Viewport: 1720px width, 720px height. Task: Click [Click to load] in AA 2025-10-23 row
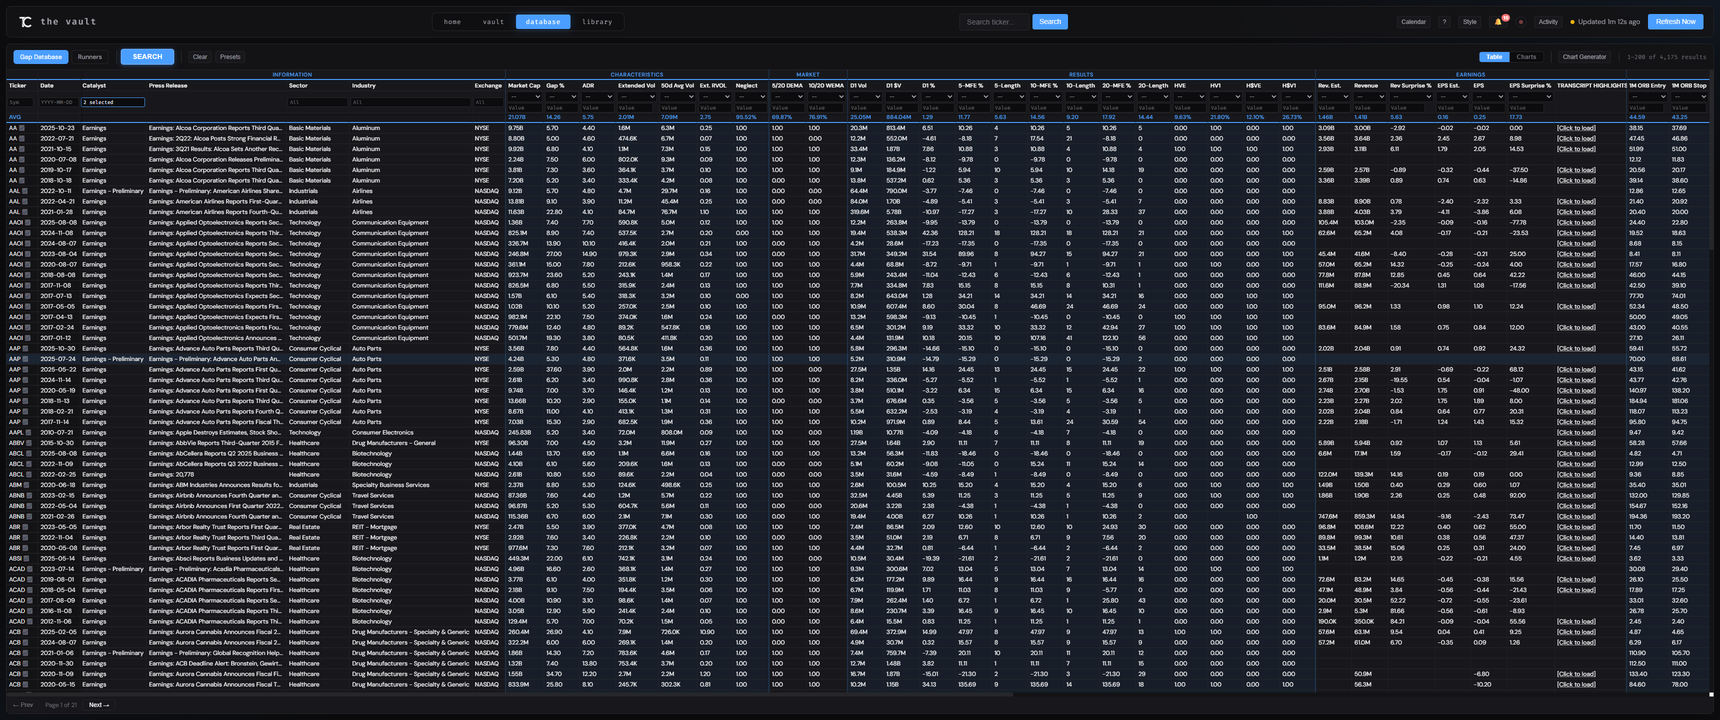click(1576, 128)
